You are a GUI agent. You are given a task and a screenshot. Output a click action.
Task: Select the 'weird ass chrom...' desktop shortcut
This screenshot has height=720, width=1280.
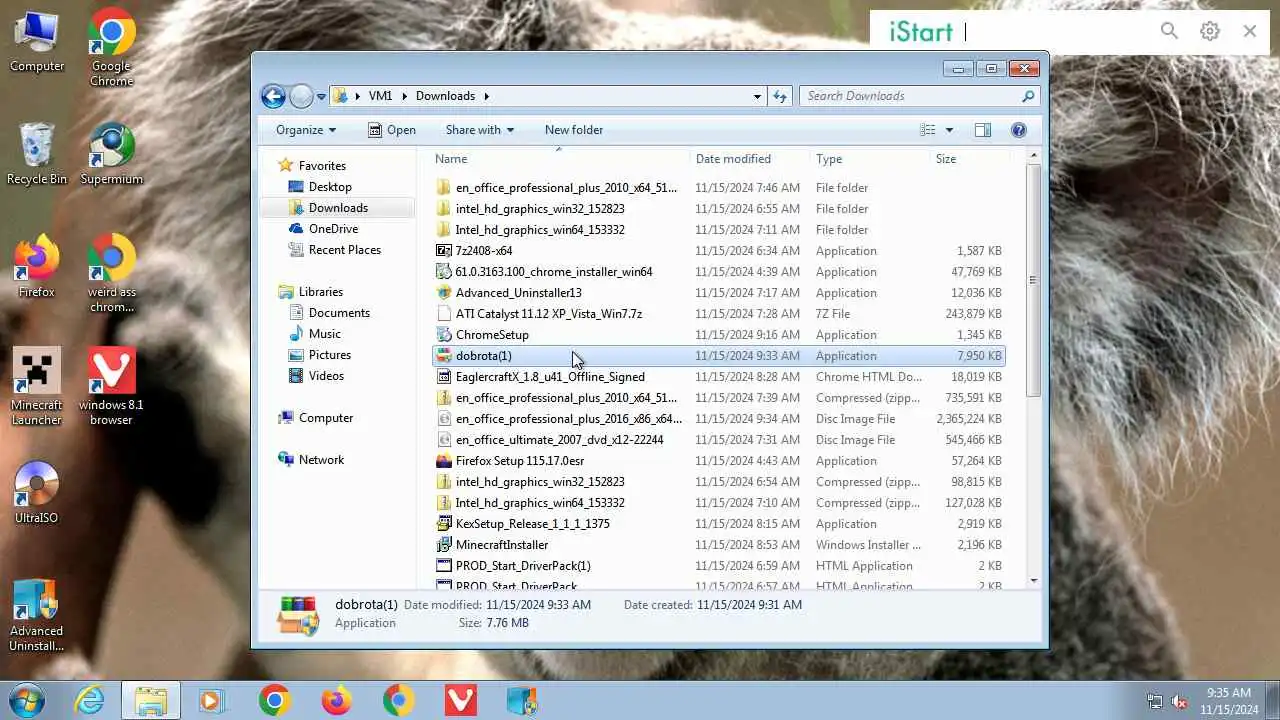coord(111,274)
